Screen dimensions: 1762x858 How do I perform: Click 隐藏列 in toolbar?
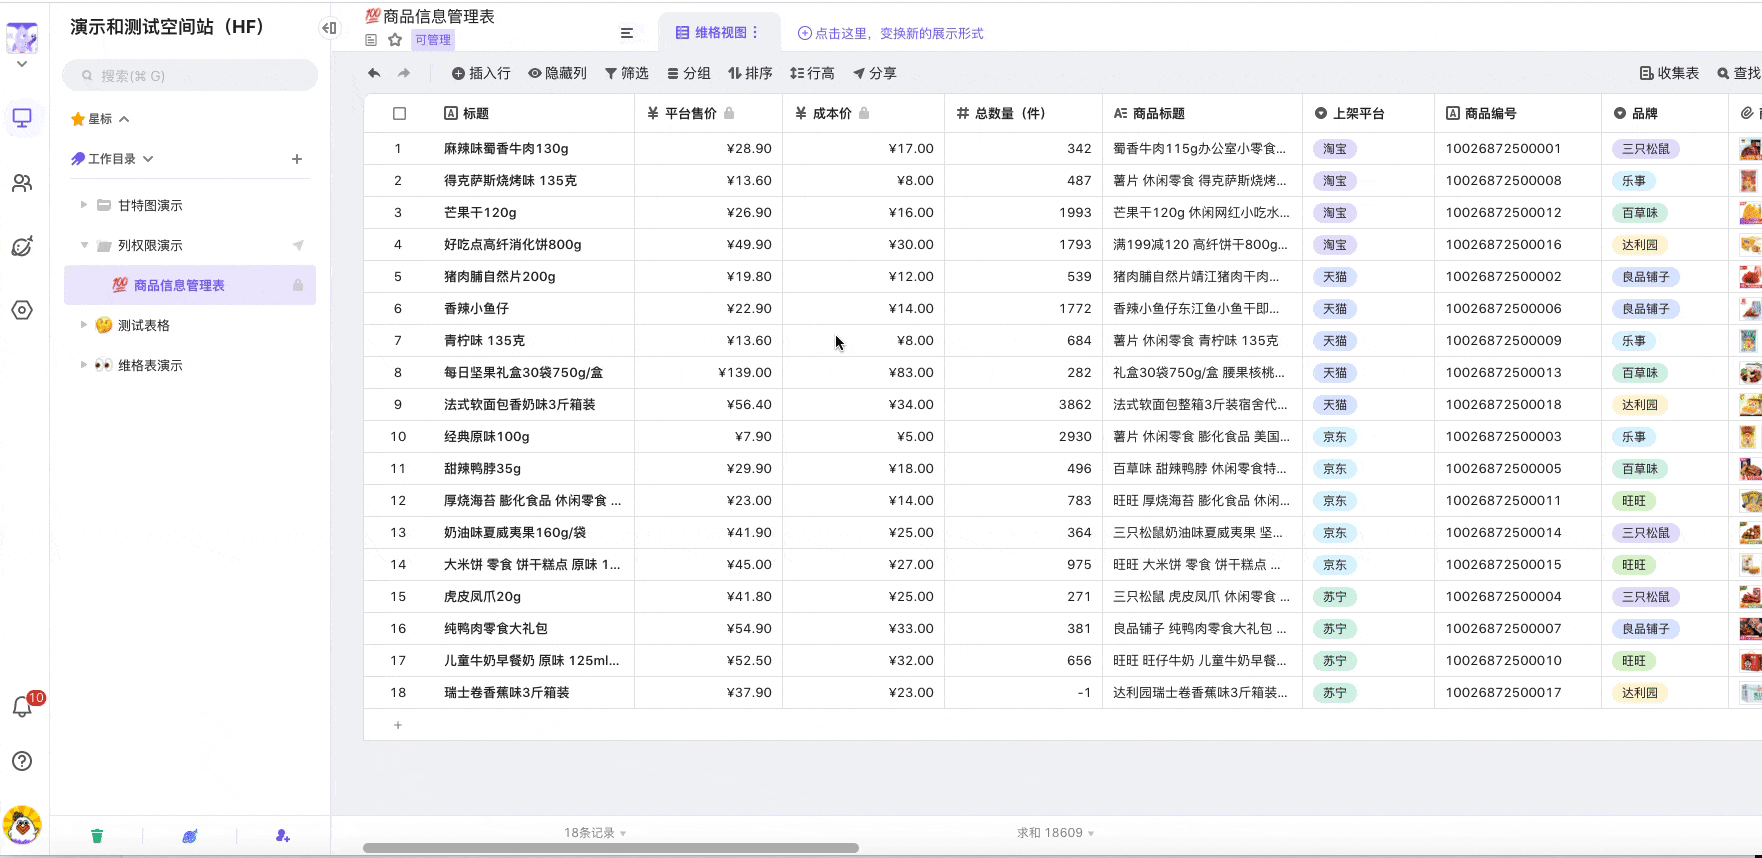558,73
